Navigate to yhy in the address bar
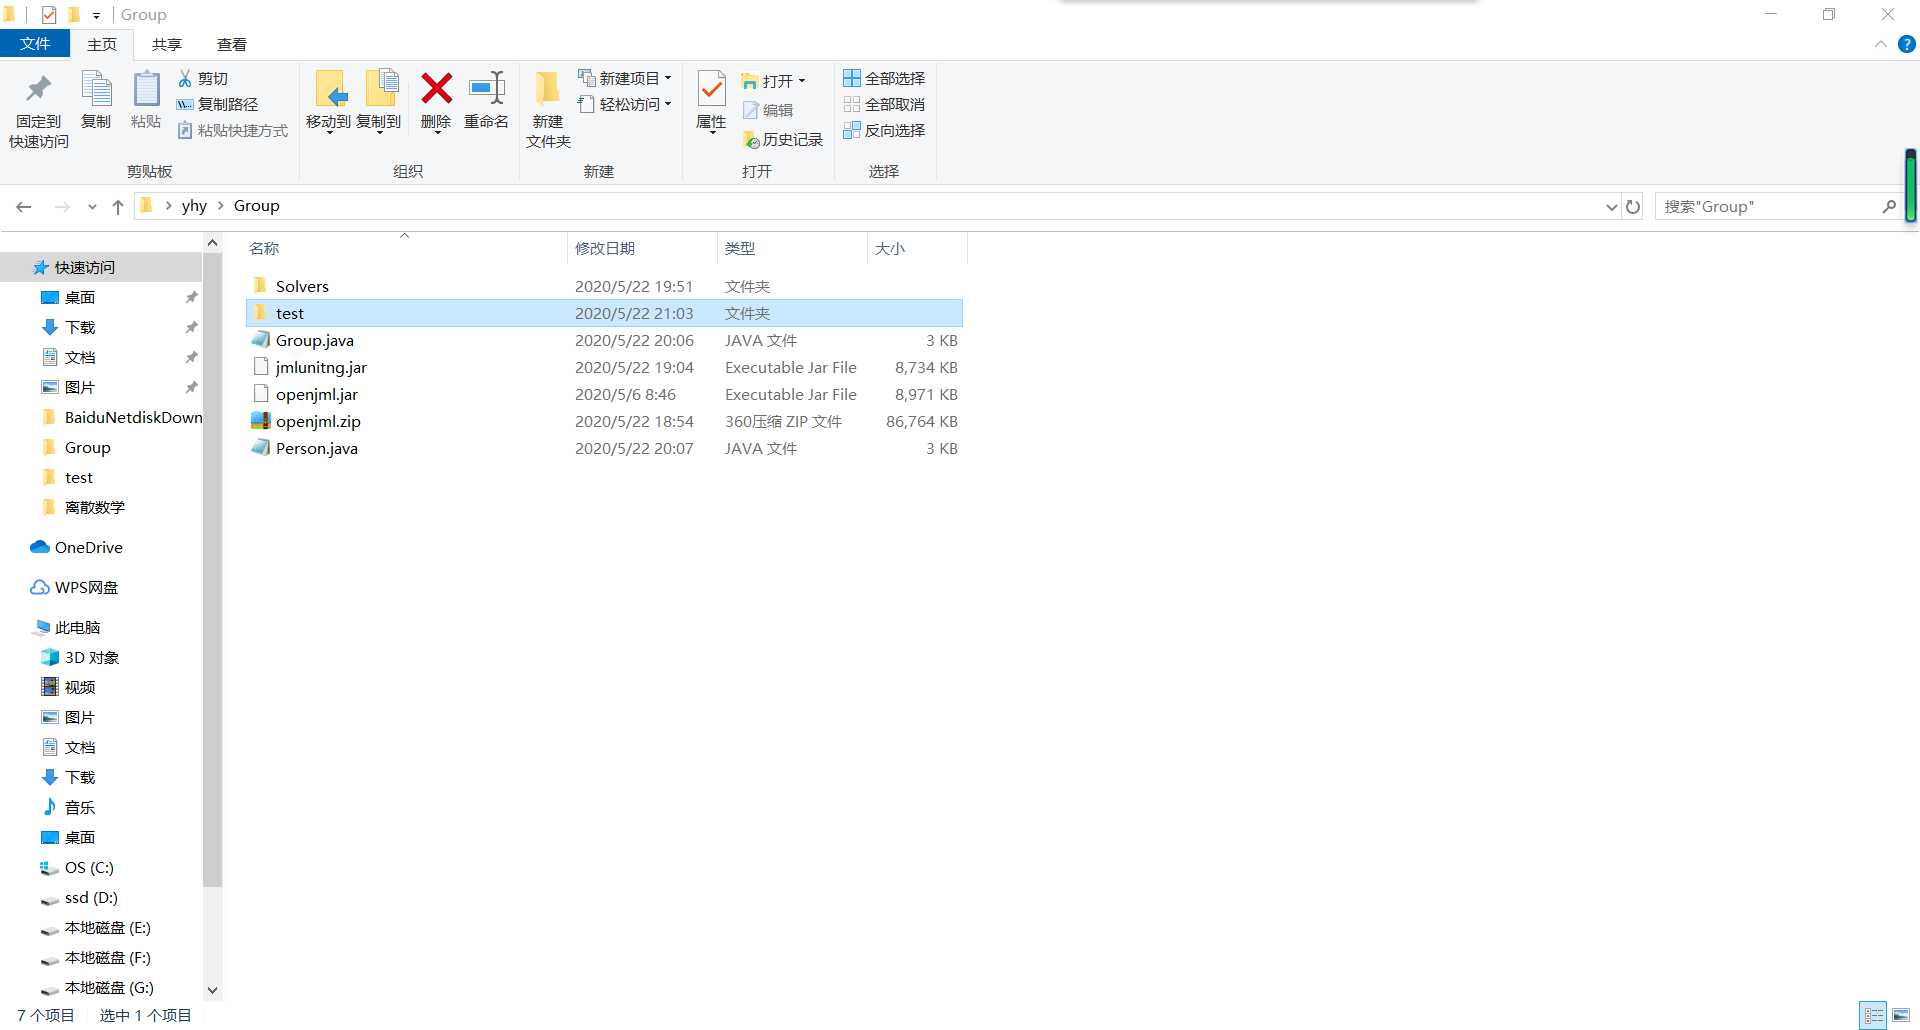Viewport: 1920px width, 1030px height. click(x=194, y=206)
